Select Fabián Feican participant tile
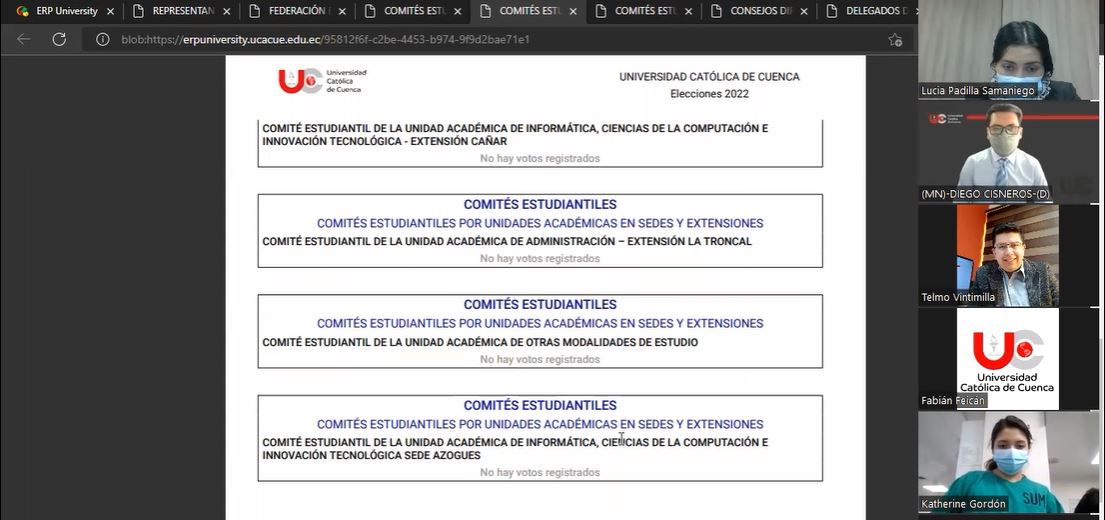The height and width of the screenshot is (520, 1105). [1008, 359]
